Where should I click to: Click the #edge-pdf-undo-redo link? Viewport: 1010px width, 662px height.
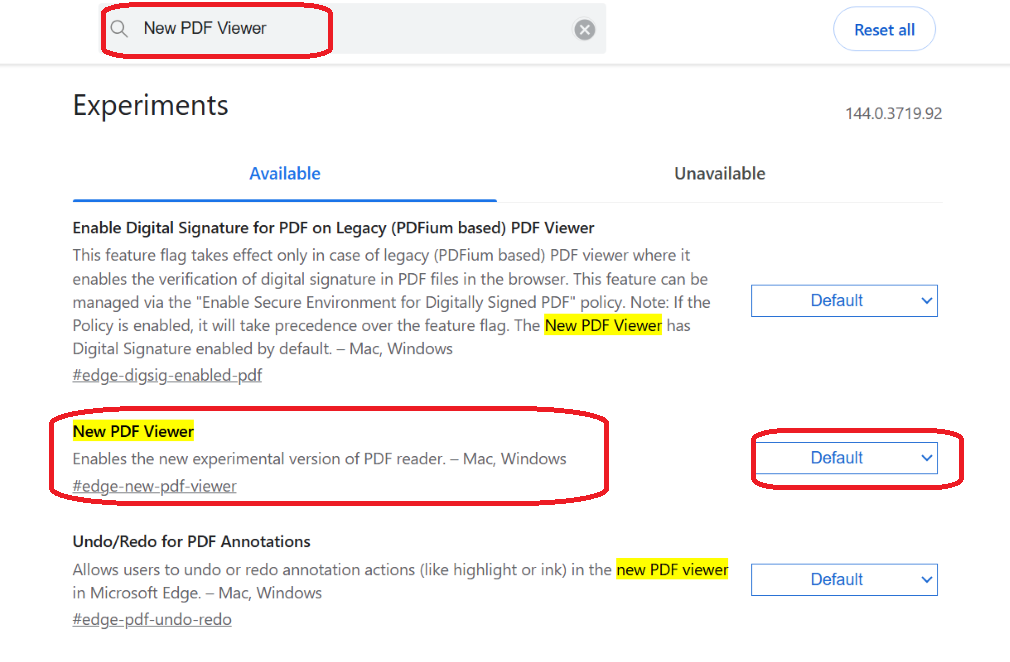click(152, 619)
